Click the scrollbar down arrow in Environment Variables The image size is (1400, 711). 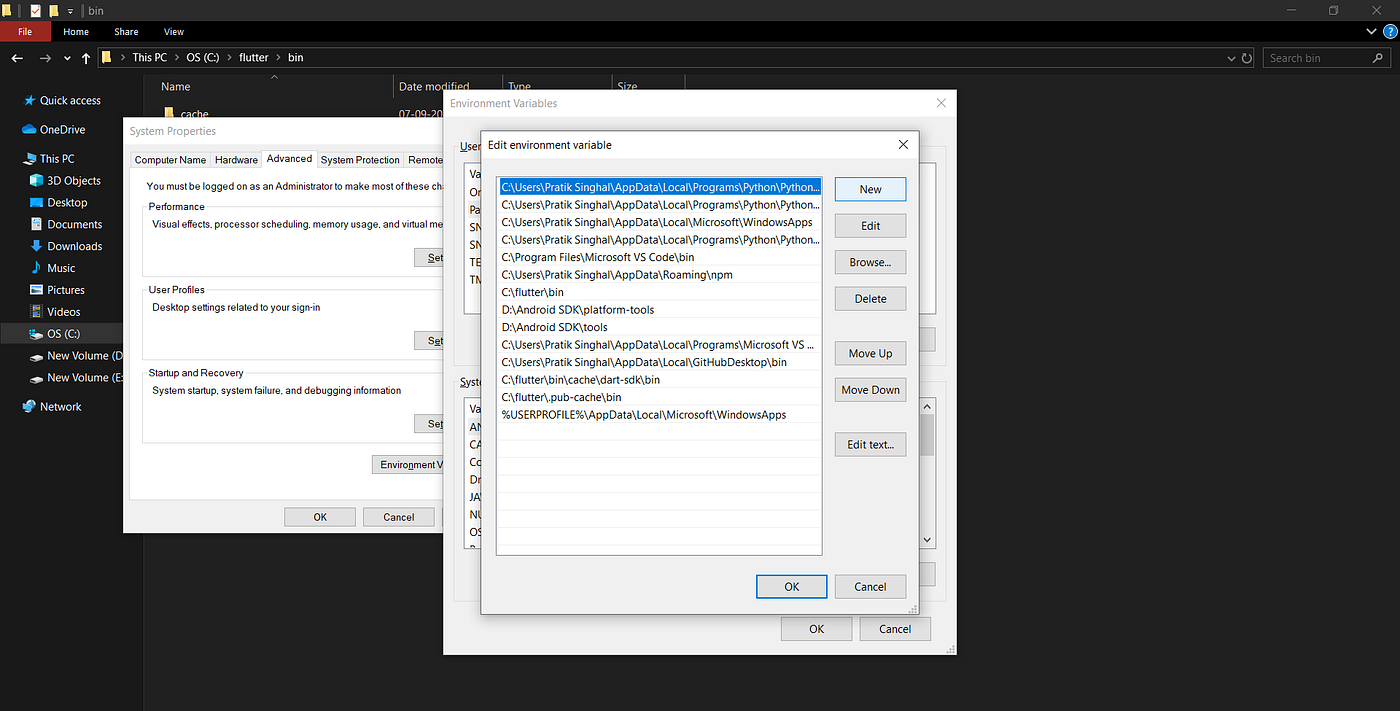pyautogui.click(x=926, y=539)
